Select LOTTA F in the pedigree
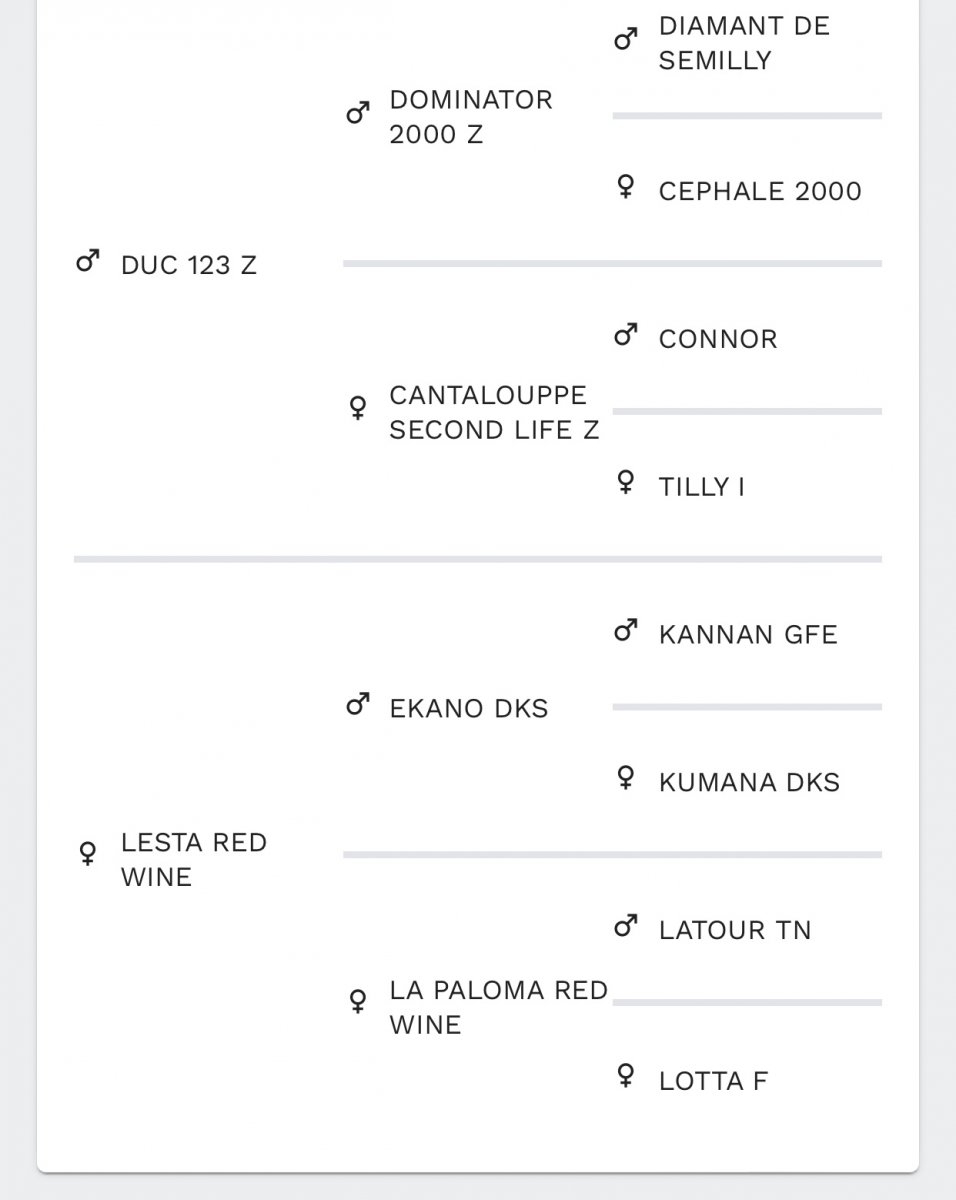956x1200 pixels. click(713, 1081)
